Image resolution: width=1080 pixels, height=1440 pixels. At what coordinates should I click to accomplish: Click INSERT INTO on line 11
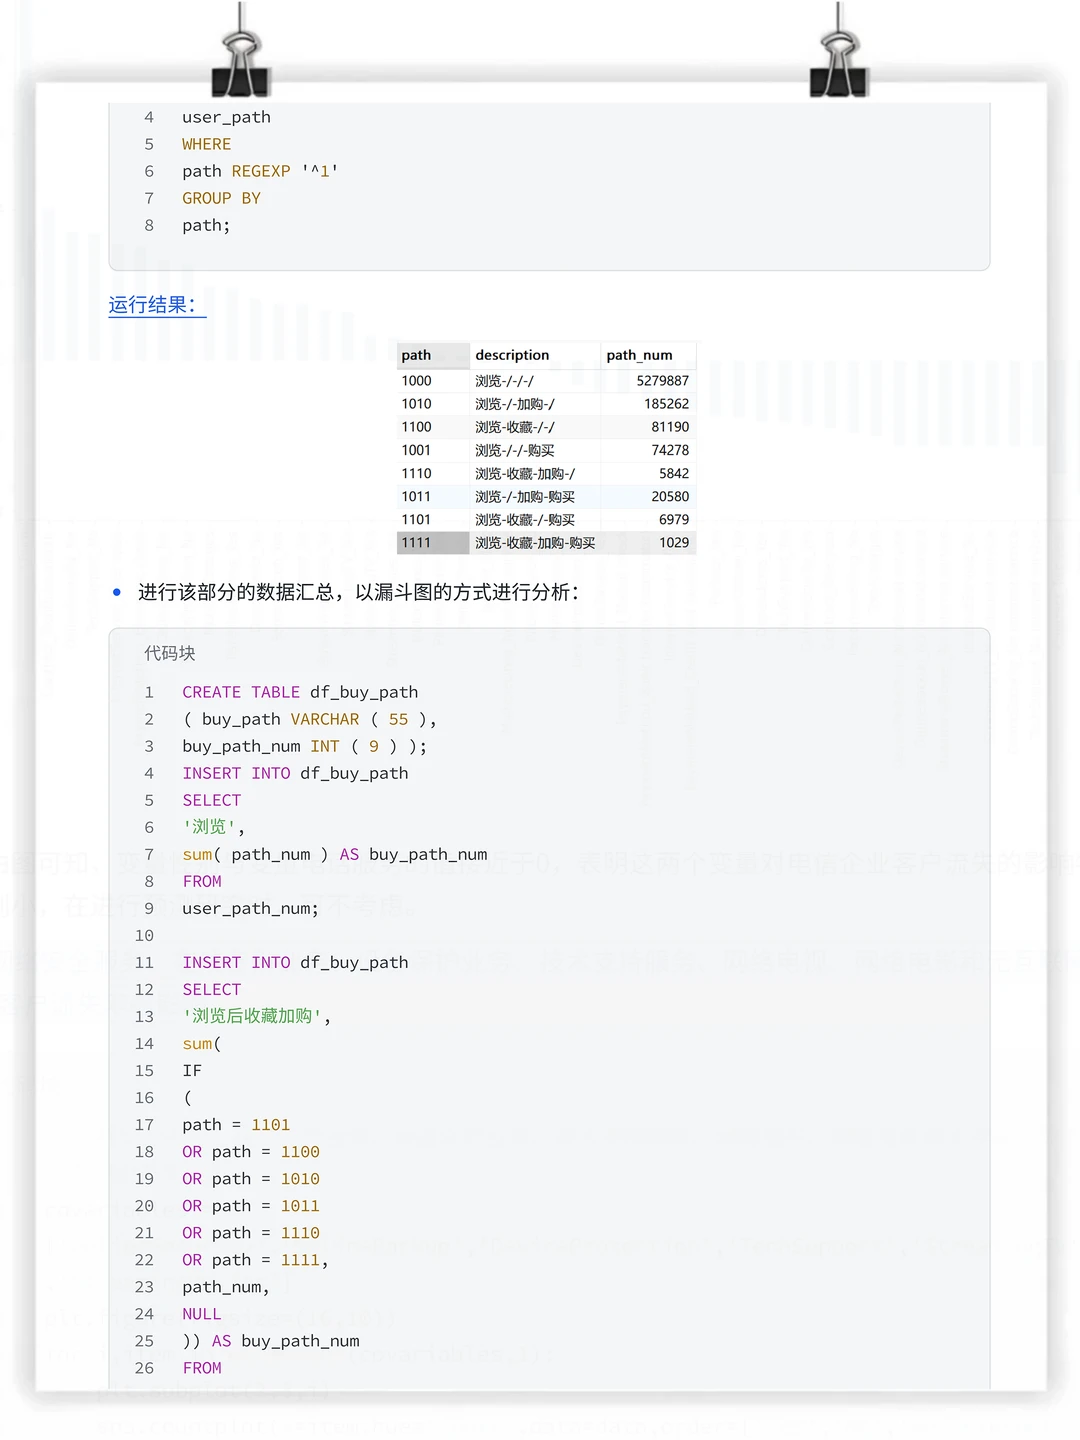(239, 962)
